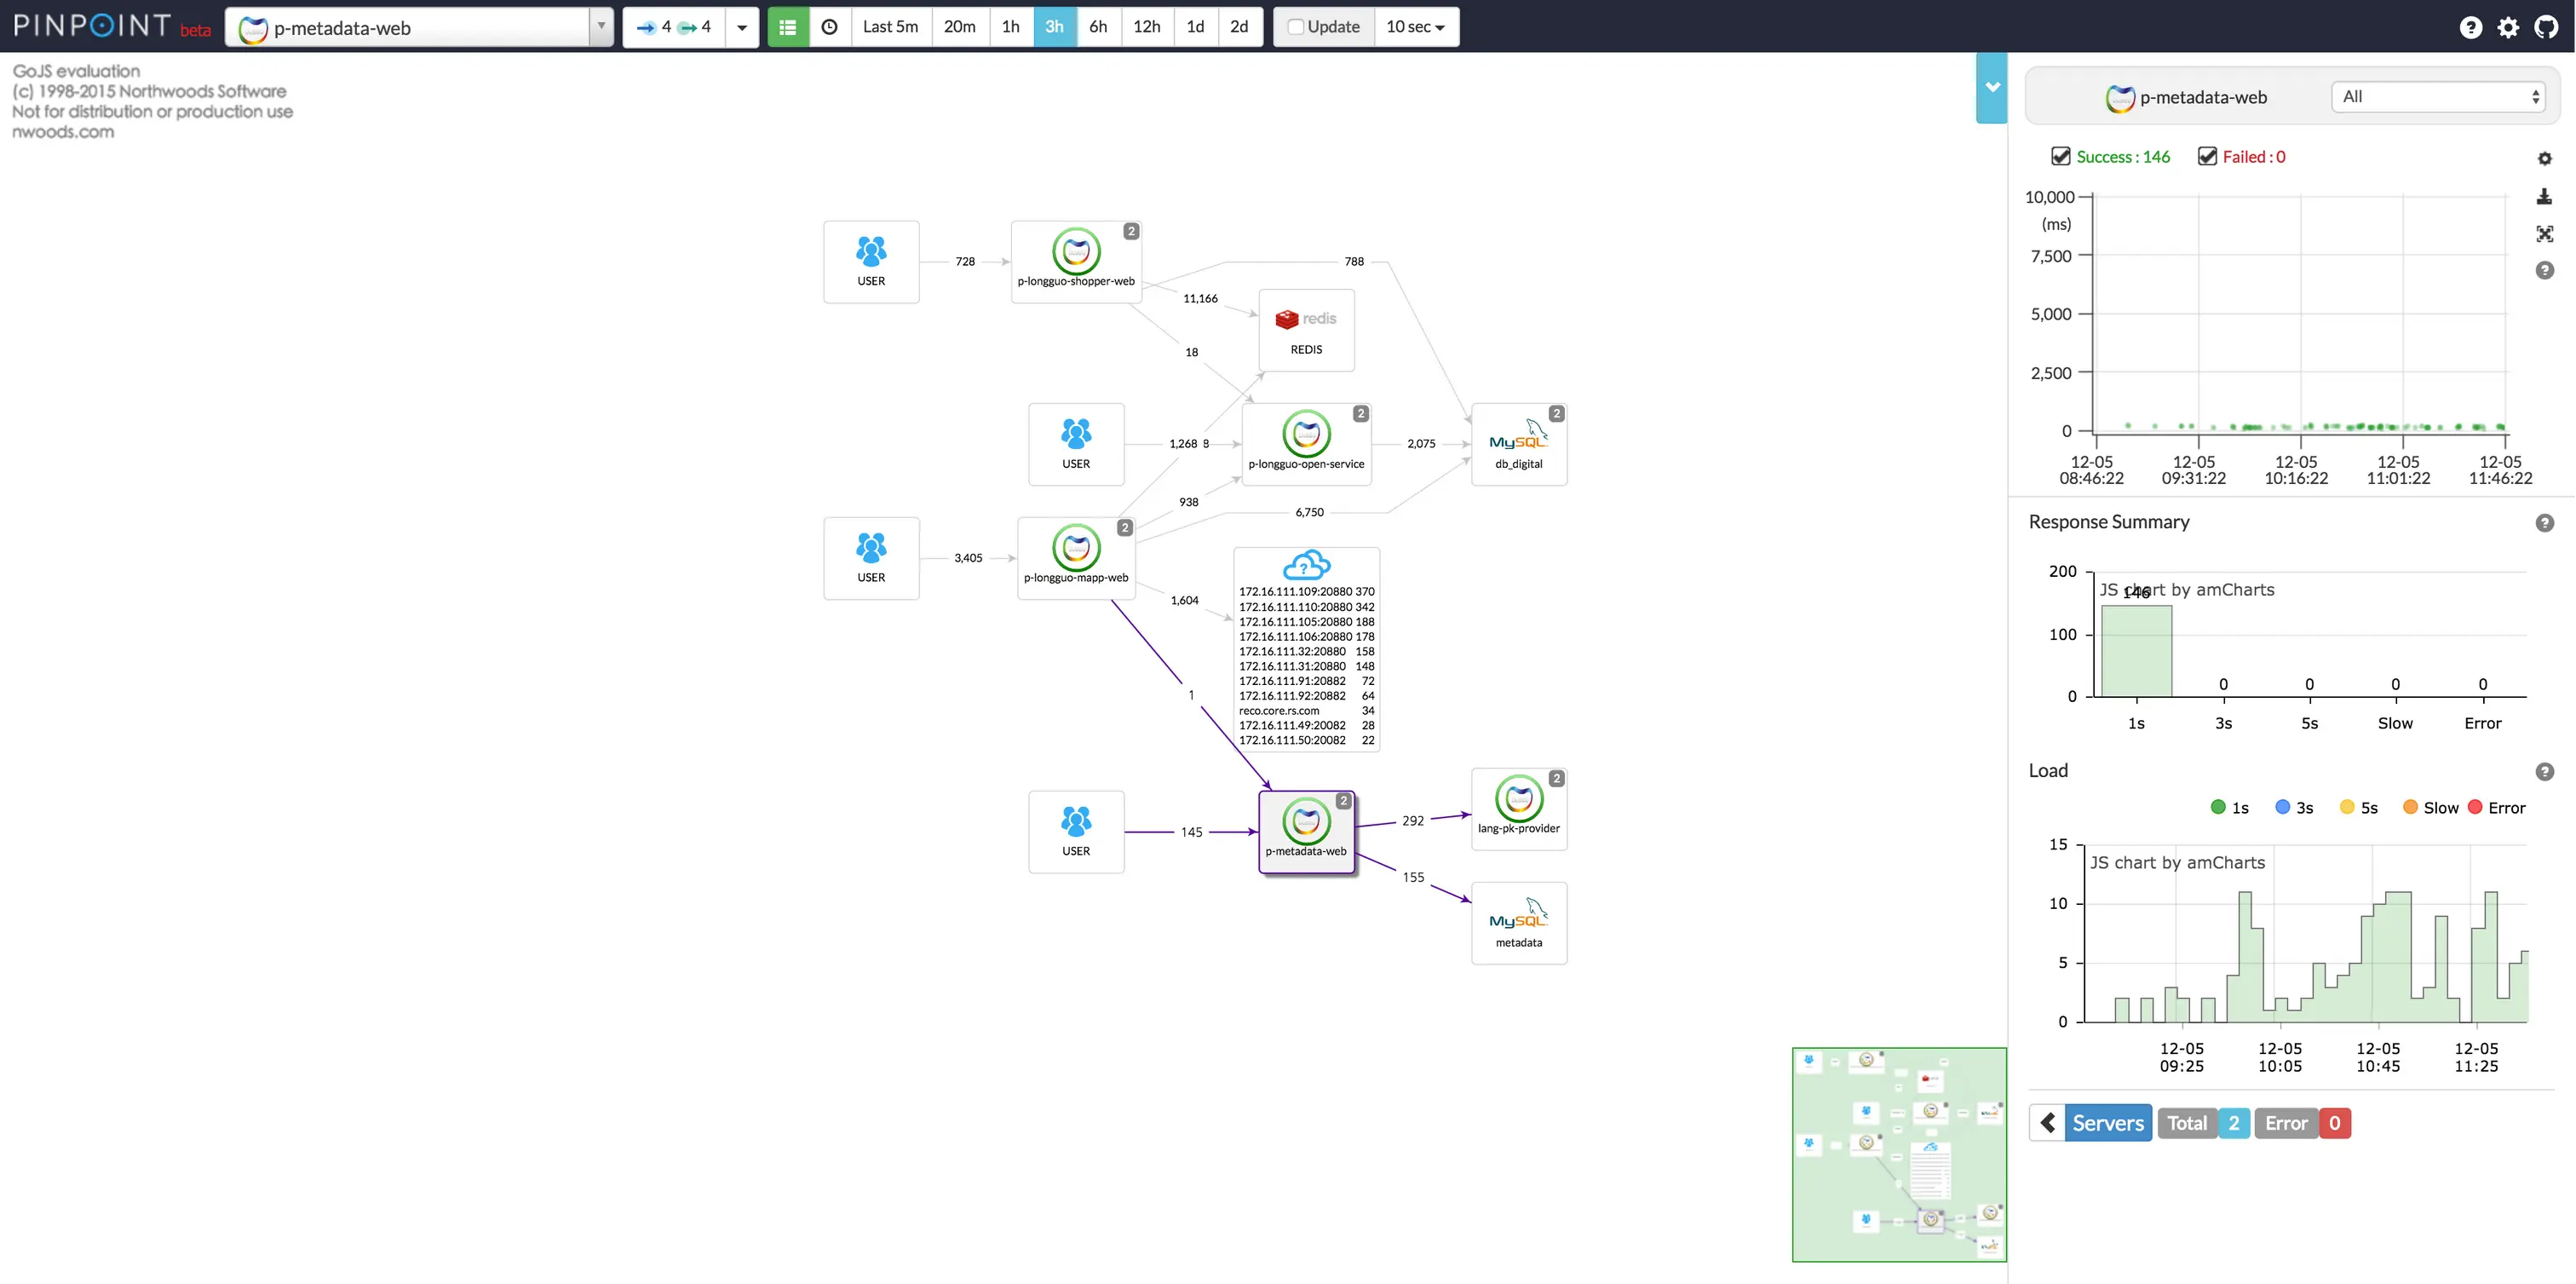Toggle the Failed checkbox
Image resolution: width=2576 pixels, height=1284 pixels.
(2206, 156)
